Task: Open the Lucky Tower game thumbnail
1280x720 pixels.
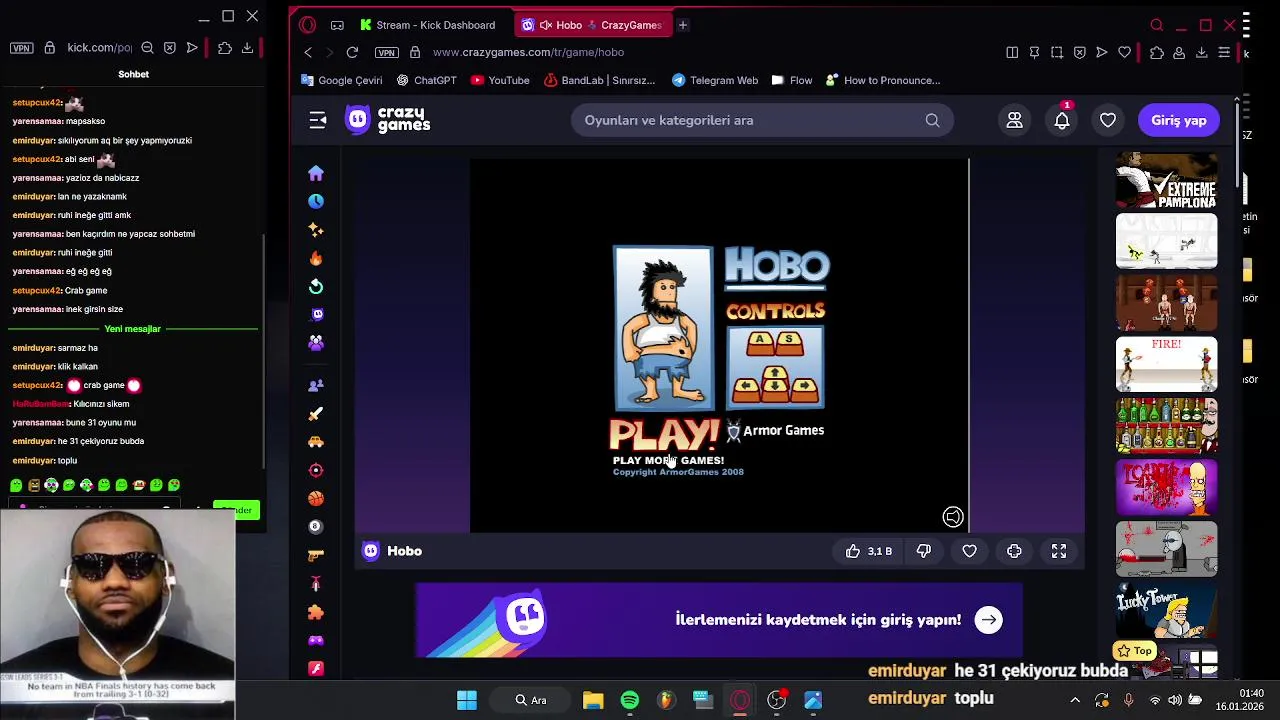Action: [x=1167, y=611]
